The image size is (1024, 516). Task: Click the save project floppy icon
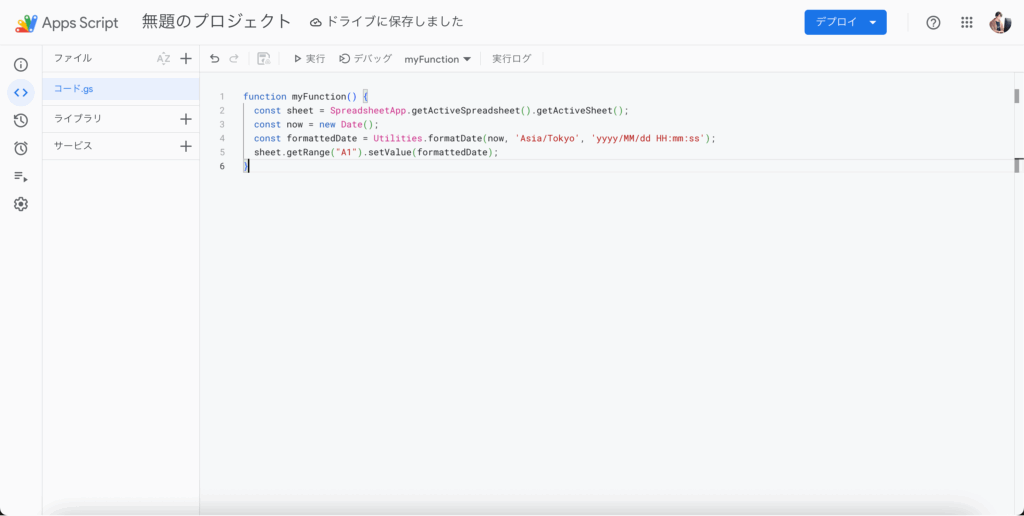[263, 59]
